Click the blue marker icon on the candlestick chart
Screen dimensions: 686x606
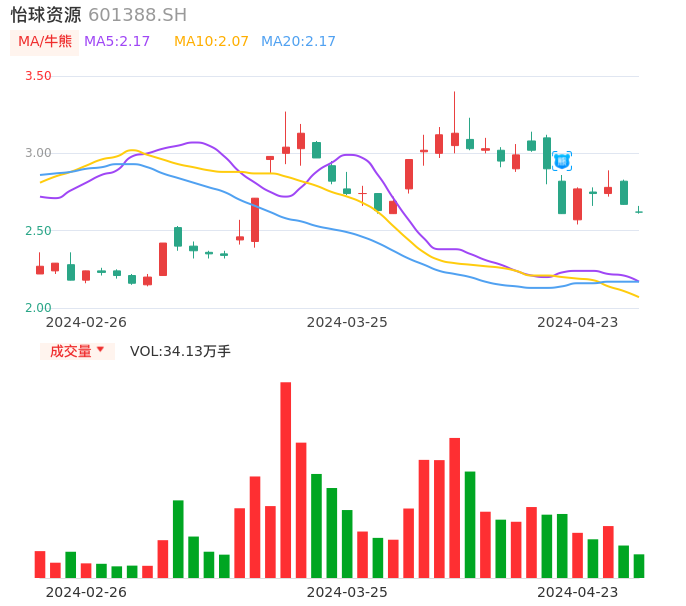(x=562, y=161)
